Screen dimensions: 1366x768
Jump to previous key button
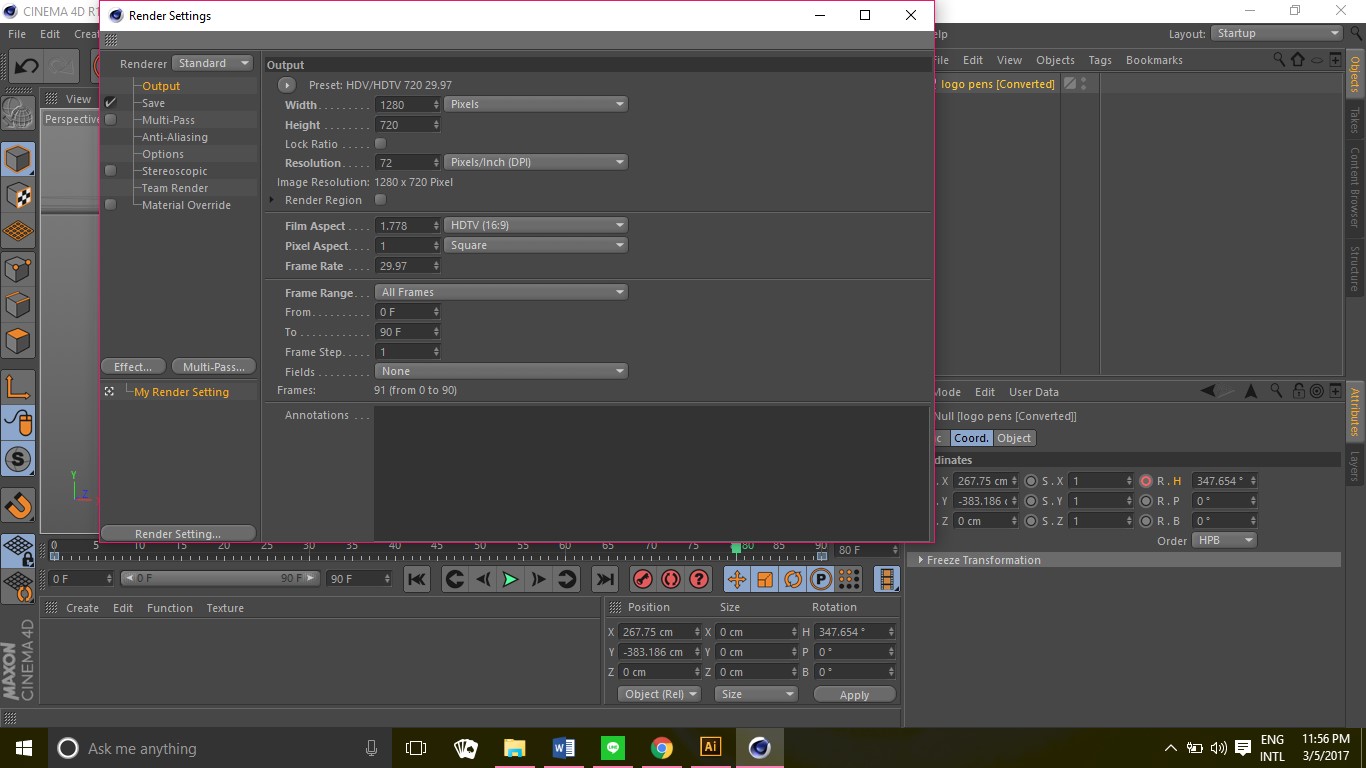coord(455,579)
